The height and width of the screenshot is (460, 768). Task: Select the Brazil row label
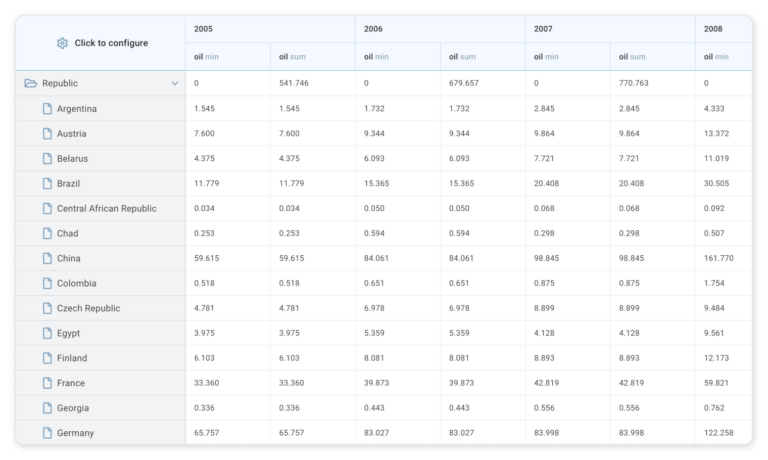pos(68,184)
